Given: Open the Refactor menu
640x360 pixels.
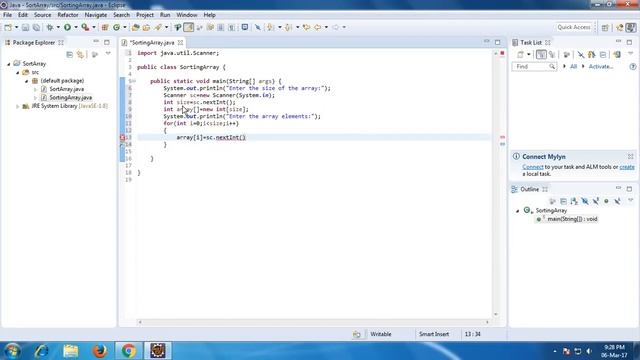Looking at the screenshot, I should pos(68,15).
